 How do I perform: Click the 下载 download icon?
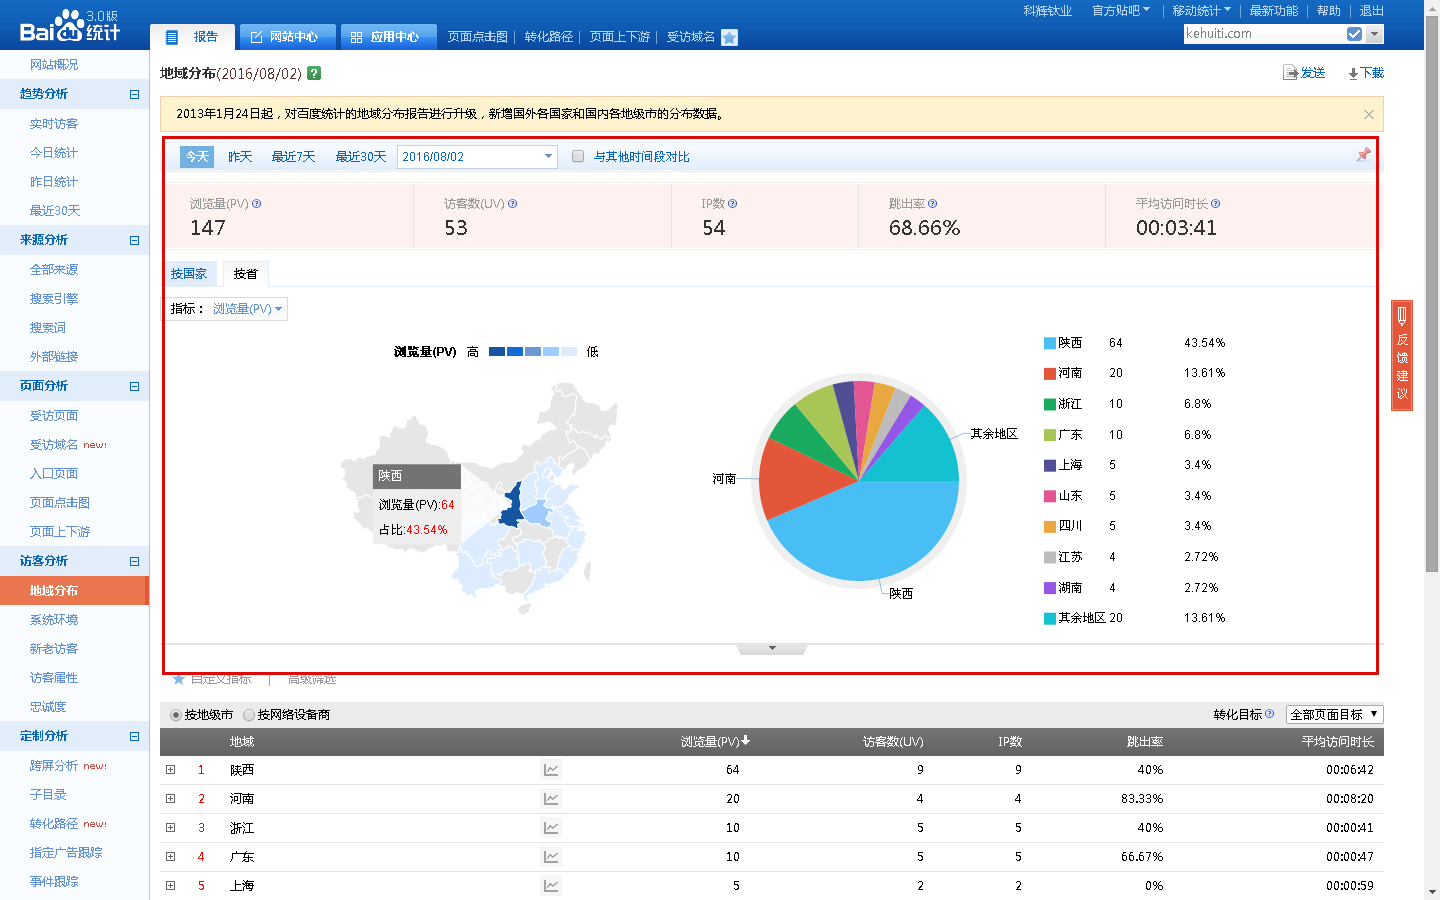tap(1353, 74)
